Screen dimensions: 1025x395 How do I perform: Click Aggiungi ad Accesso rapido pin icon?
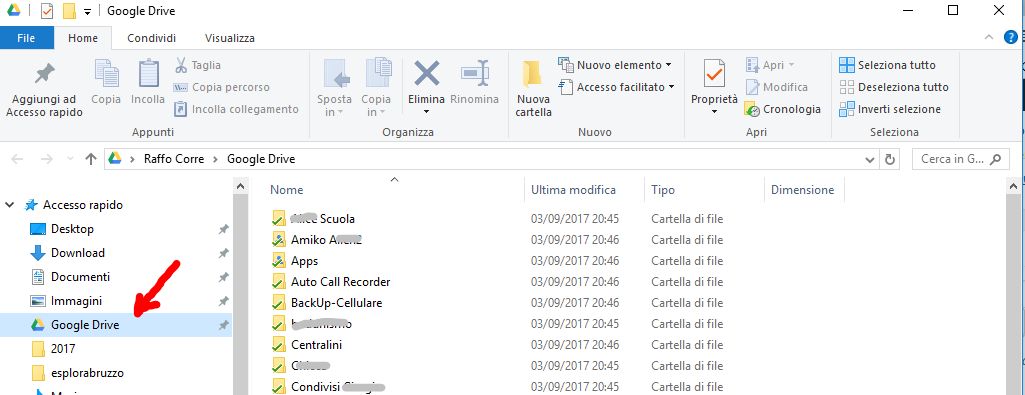44,74
